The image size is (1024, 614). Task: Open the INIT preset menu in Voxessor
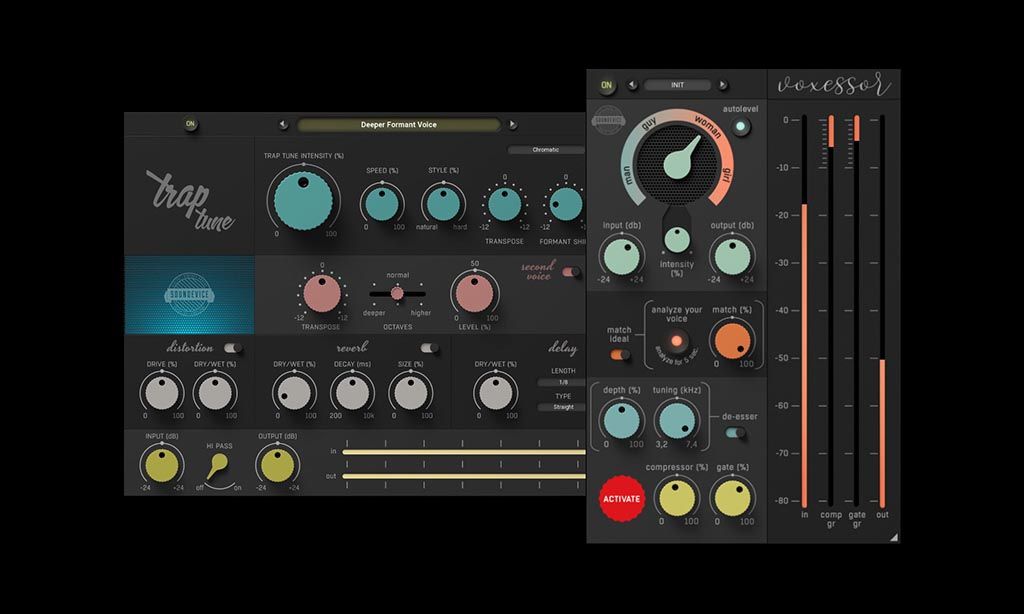(x=677, y=85)
